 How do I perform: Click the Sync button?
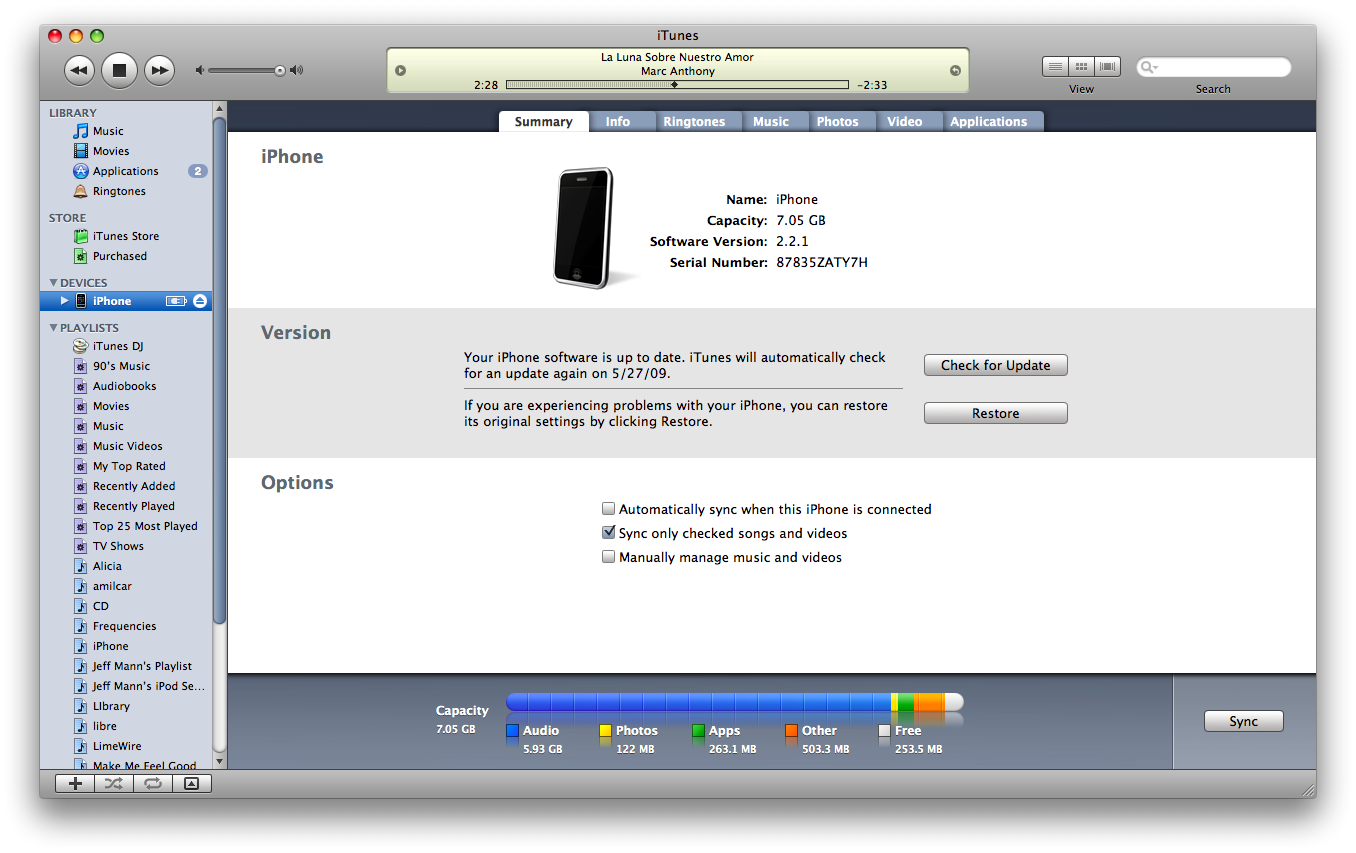pyautogui.click(x=1244, y=721)
